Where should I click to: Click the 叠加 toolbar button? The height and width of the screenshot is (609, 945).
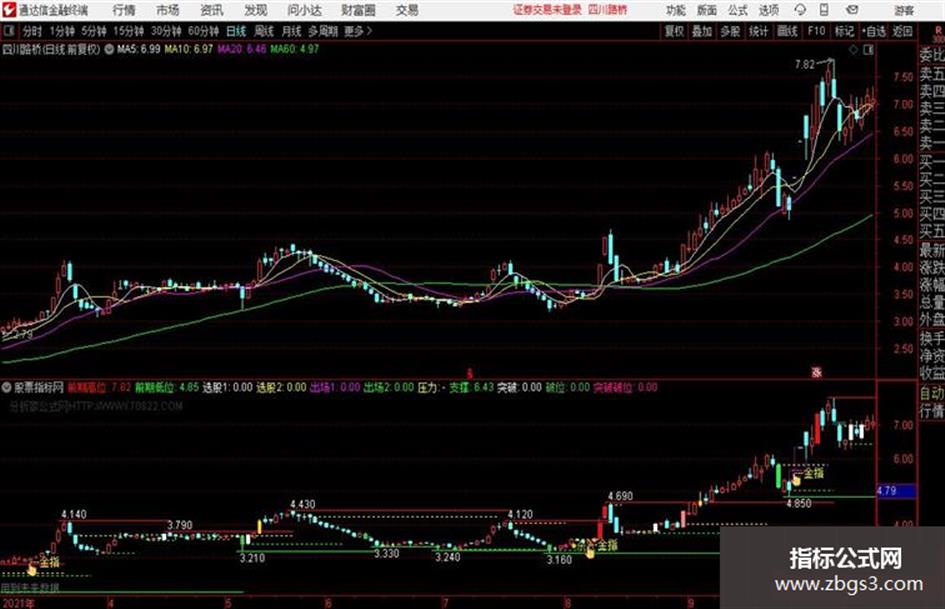(x=702, y=31)
